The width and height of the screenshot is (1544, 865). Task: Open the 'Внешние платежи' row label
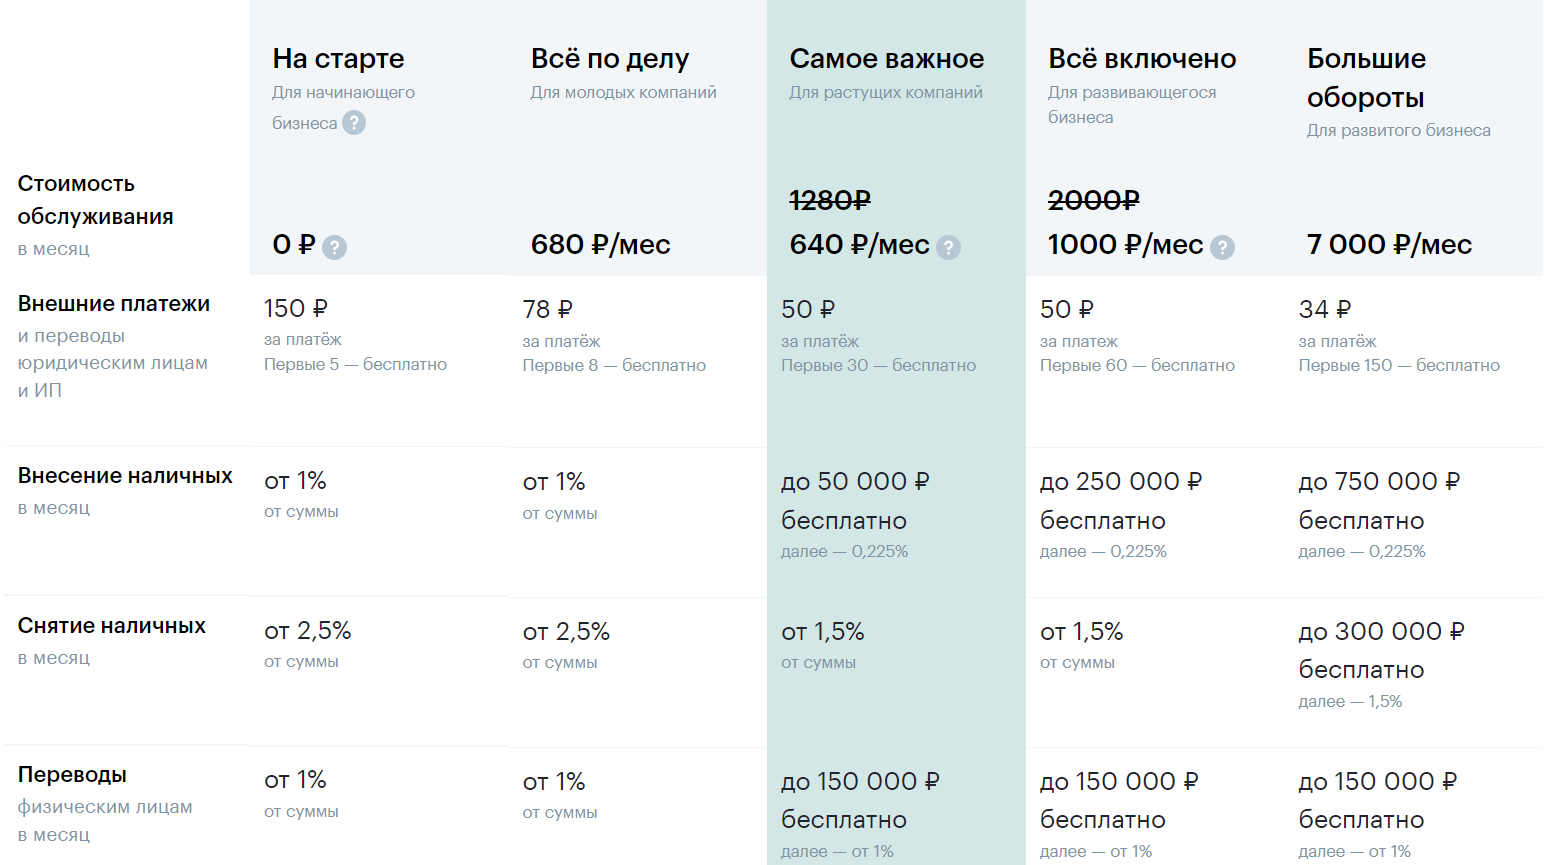click(x=113, y=303)
